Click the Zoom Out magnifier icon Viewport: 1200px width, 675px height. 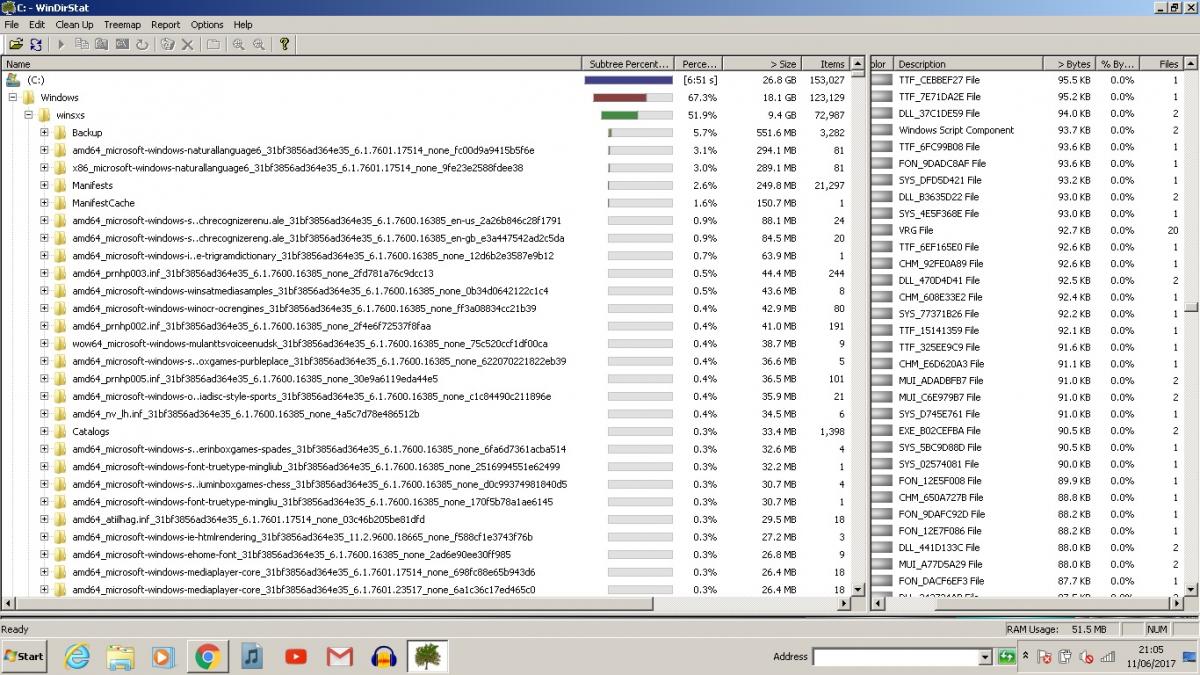259,44
